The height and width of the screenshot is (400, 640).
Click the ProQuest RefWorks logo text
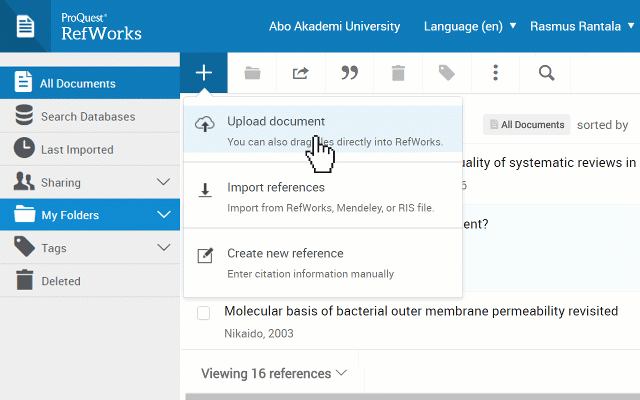click(x=101, y=27)
